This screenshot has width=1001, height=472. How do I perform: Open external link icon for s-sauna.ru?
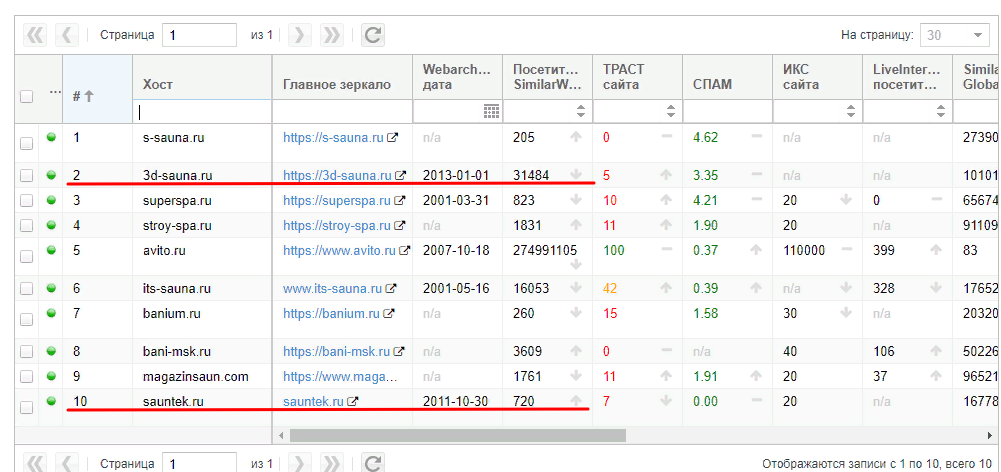tap(394, 137)
